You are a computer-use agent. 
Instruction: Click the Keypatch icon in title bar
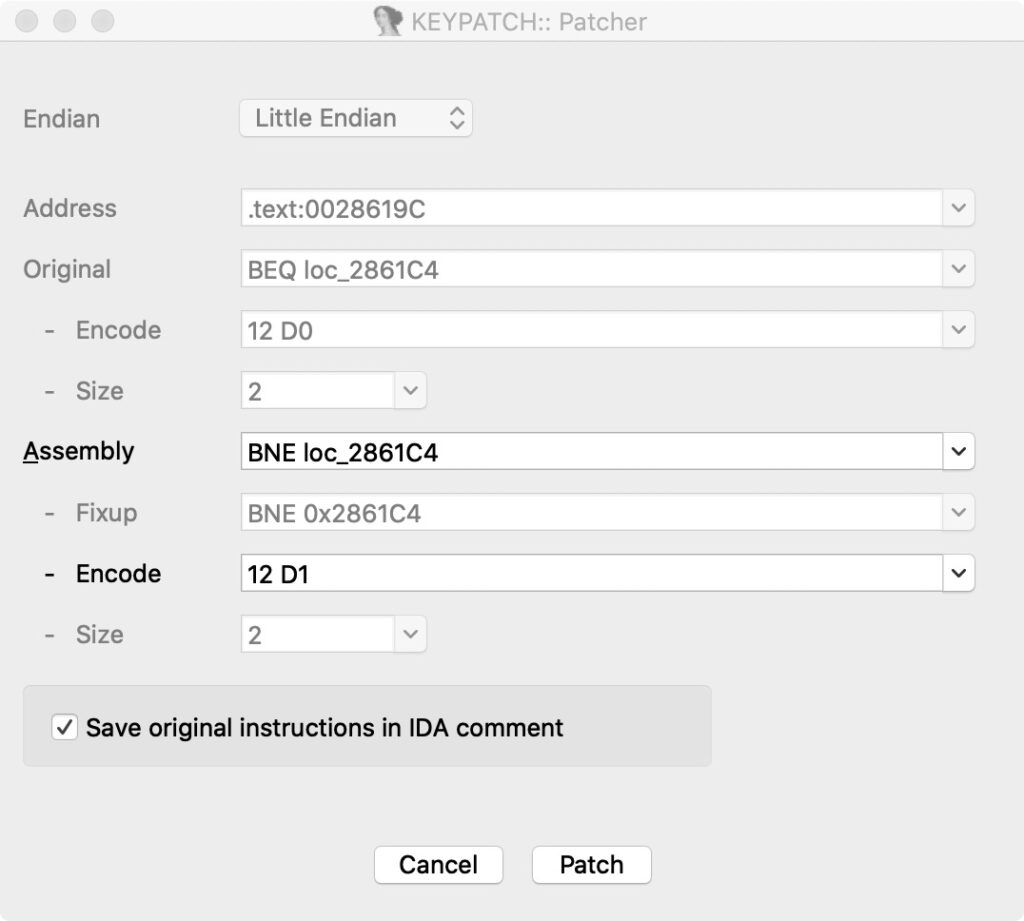pyautogui.click(x=389, y=21)
